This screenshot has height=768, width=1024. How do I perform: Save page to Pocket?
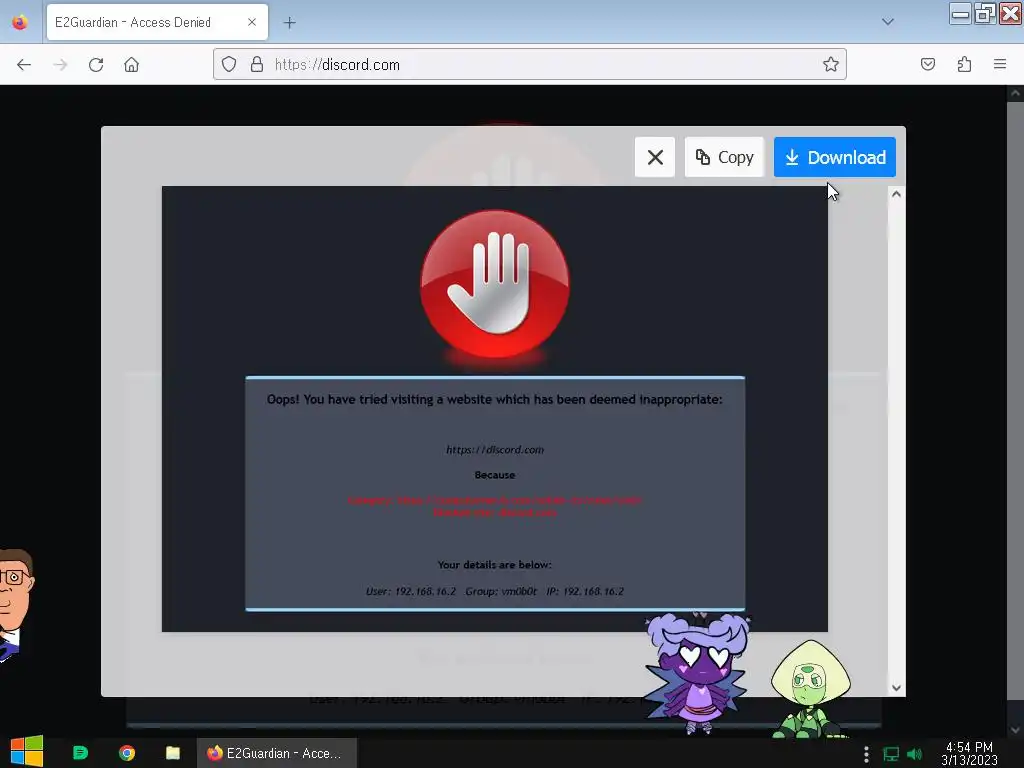point(927,64)
